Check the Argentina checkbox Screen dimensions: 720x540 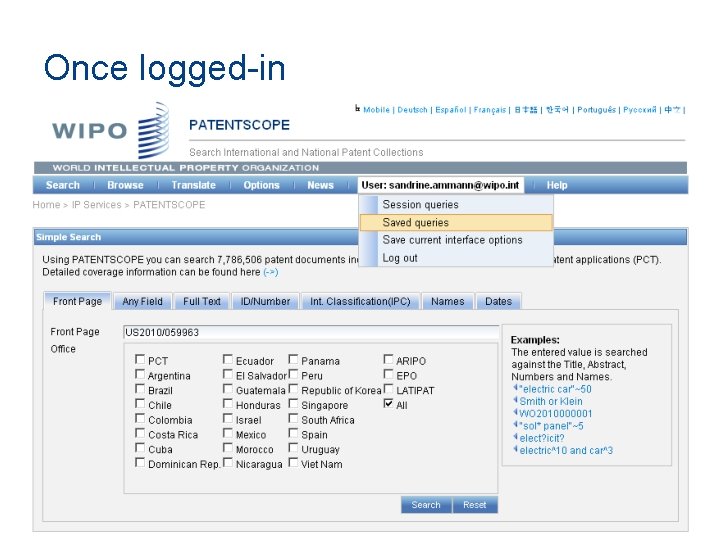click(140, 374)
